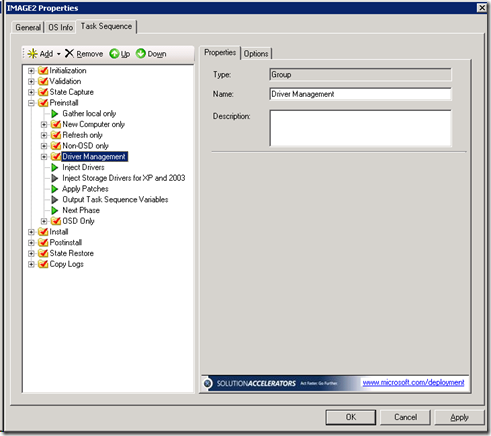The height and width of the screenshot is (436, 491).
Task: Click the New Computer only group icon
Action: [56, 124]
